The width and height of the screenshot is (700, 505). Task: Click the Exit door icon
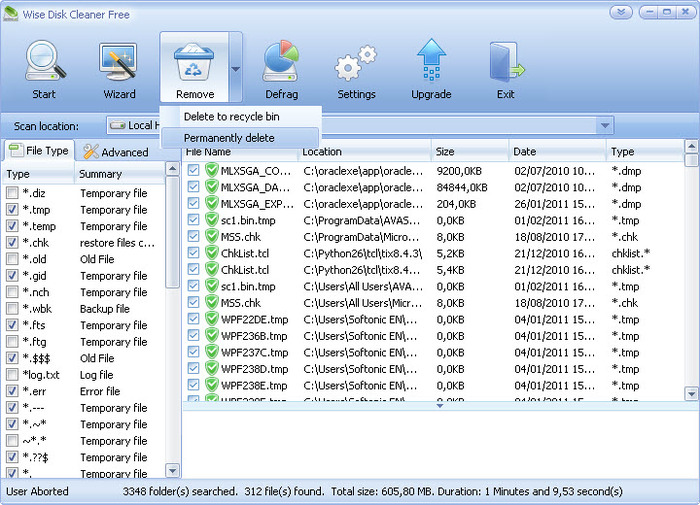[x=506, y=62]
